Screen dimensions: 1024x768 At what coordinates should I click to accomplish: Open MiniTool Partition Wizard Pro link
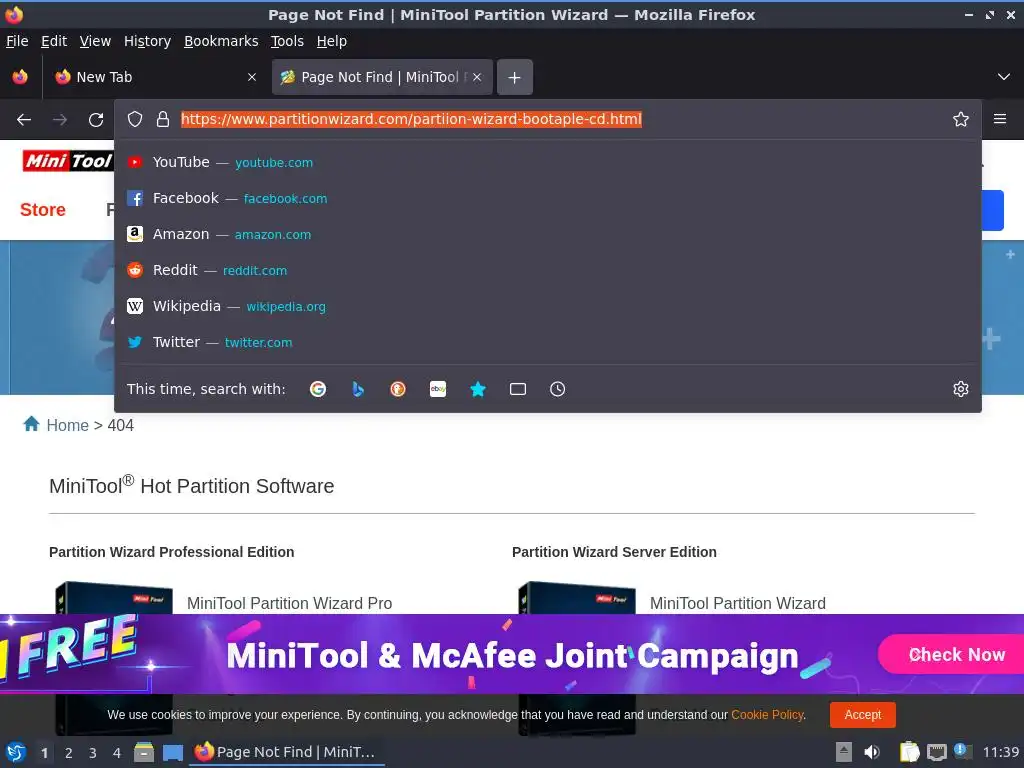289,603
